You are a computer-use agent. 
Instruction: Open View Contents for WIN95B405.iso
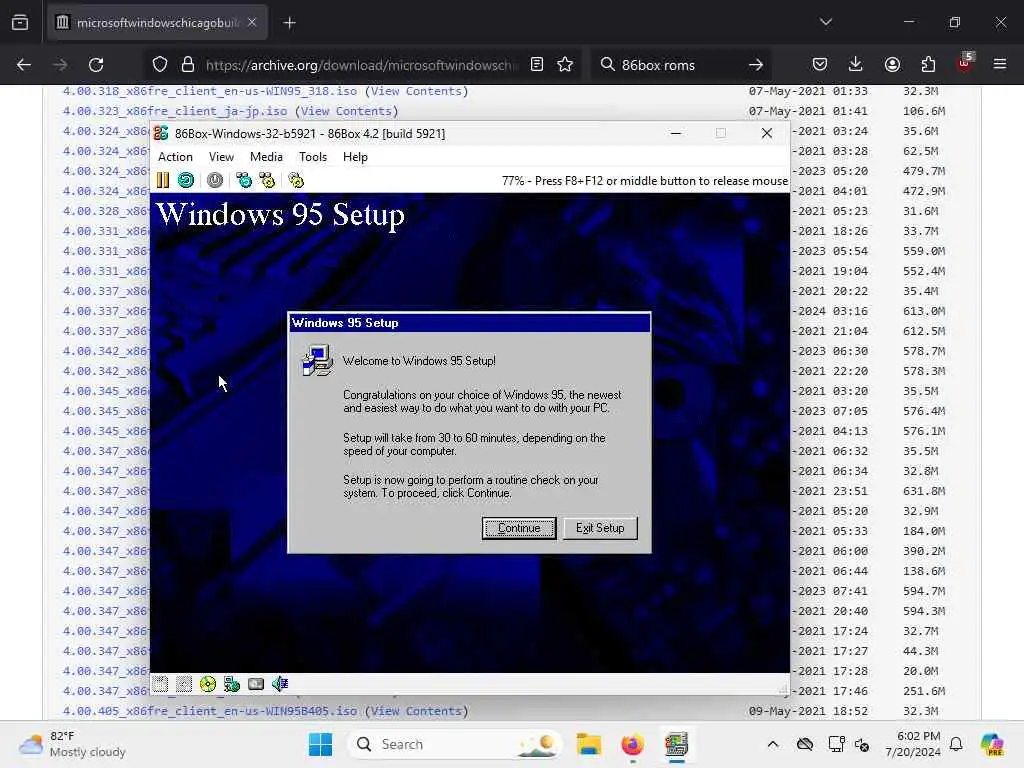point(417,711)
